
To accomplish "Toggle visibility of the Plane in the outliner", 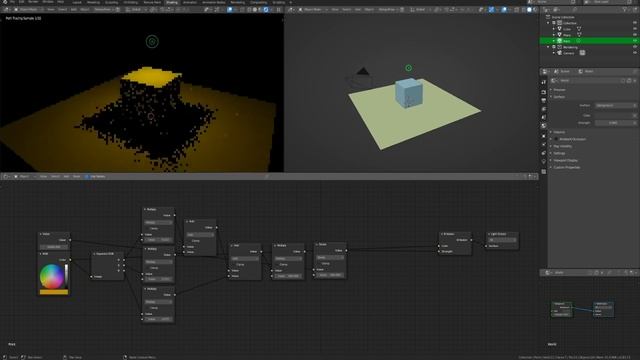I will [635, 35].
